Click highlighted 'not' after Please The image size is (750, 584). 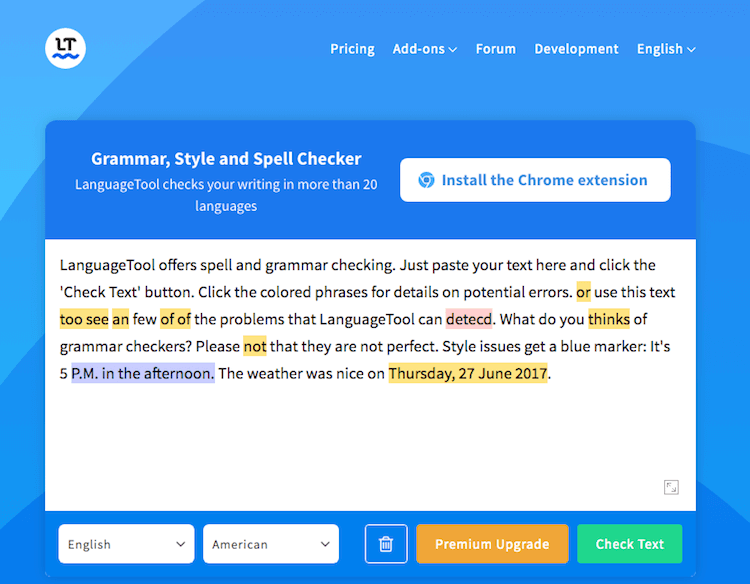[254, 346]
